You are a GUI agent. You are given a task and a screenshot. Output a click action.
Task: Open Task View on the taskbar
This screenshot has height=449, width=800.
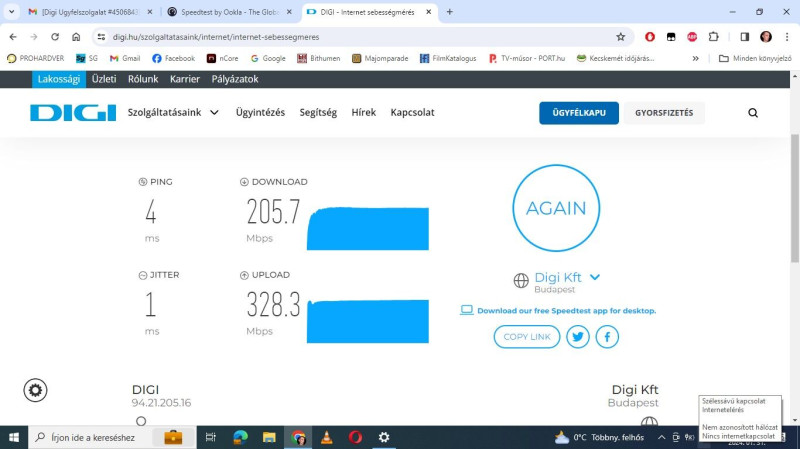click(x=210, y=437)
